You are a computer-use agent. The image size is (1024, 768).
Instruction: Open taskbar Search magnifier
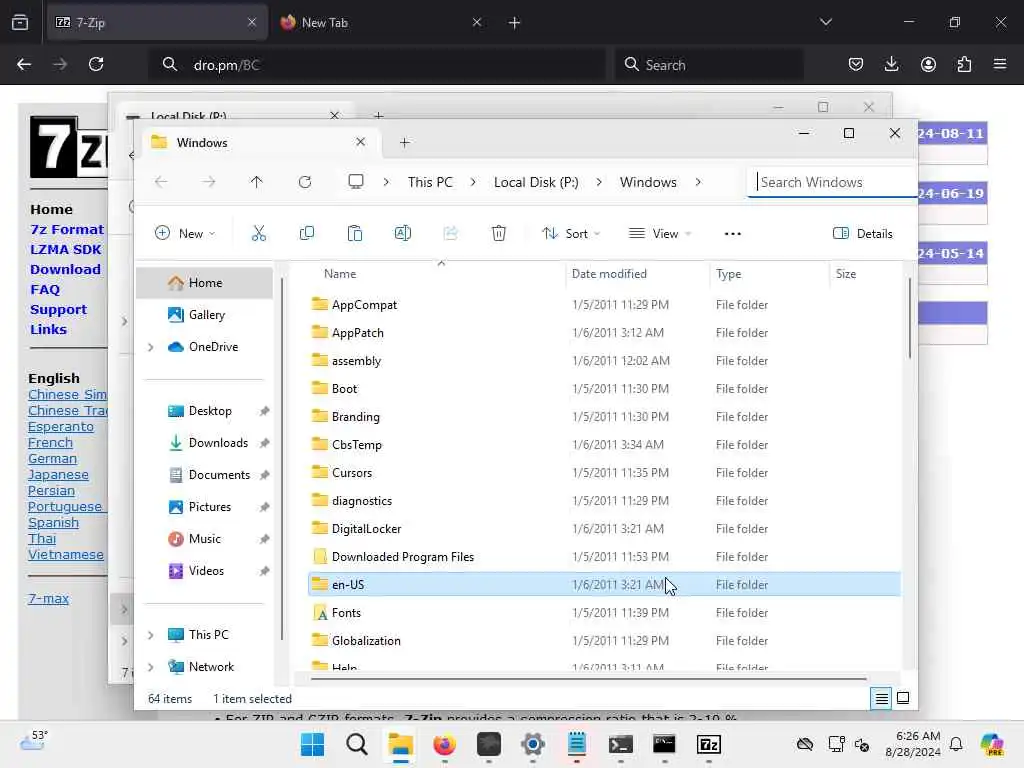pos(357,744)
